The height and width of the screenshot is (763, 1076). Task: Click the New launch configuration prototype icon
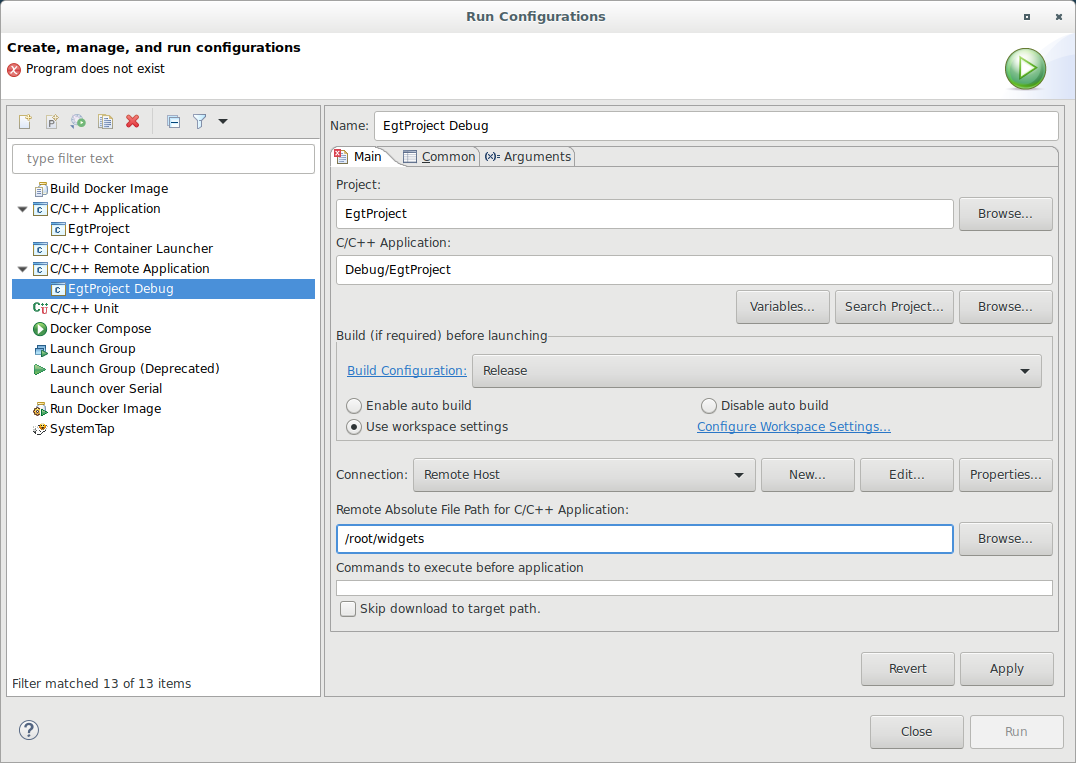52,121
